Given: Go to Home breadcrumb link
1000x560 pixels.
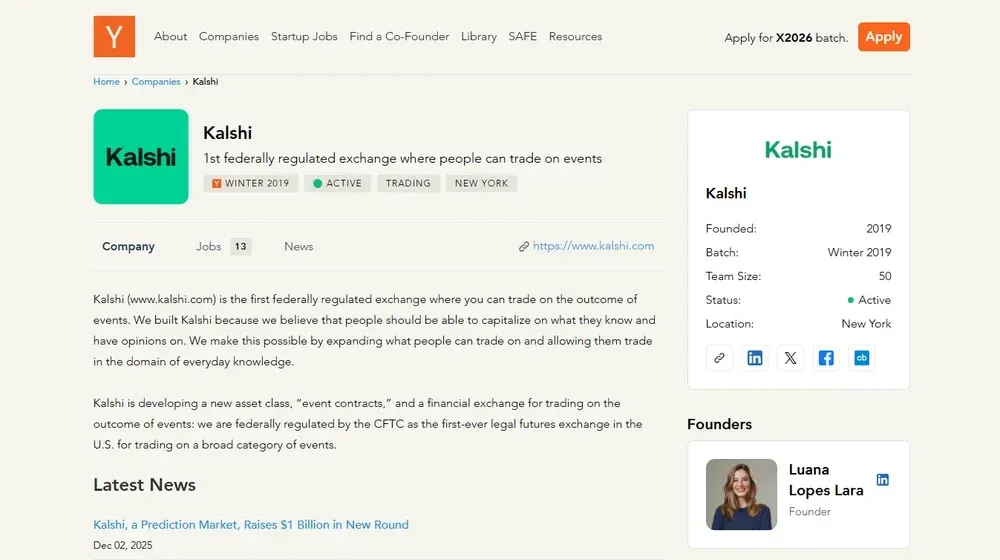Looking at the screenshot, I should tap(107, 82).
